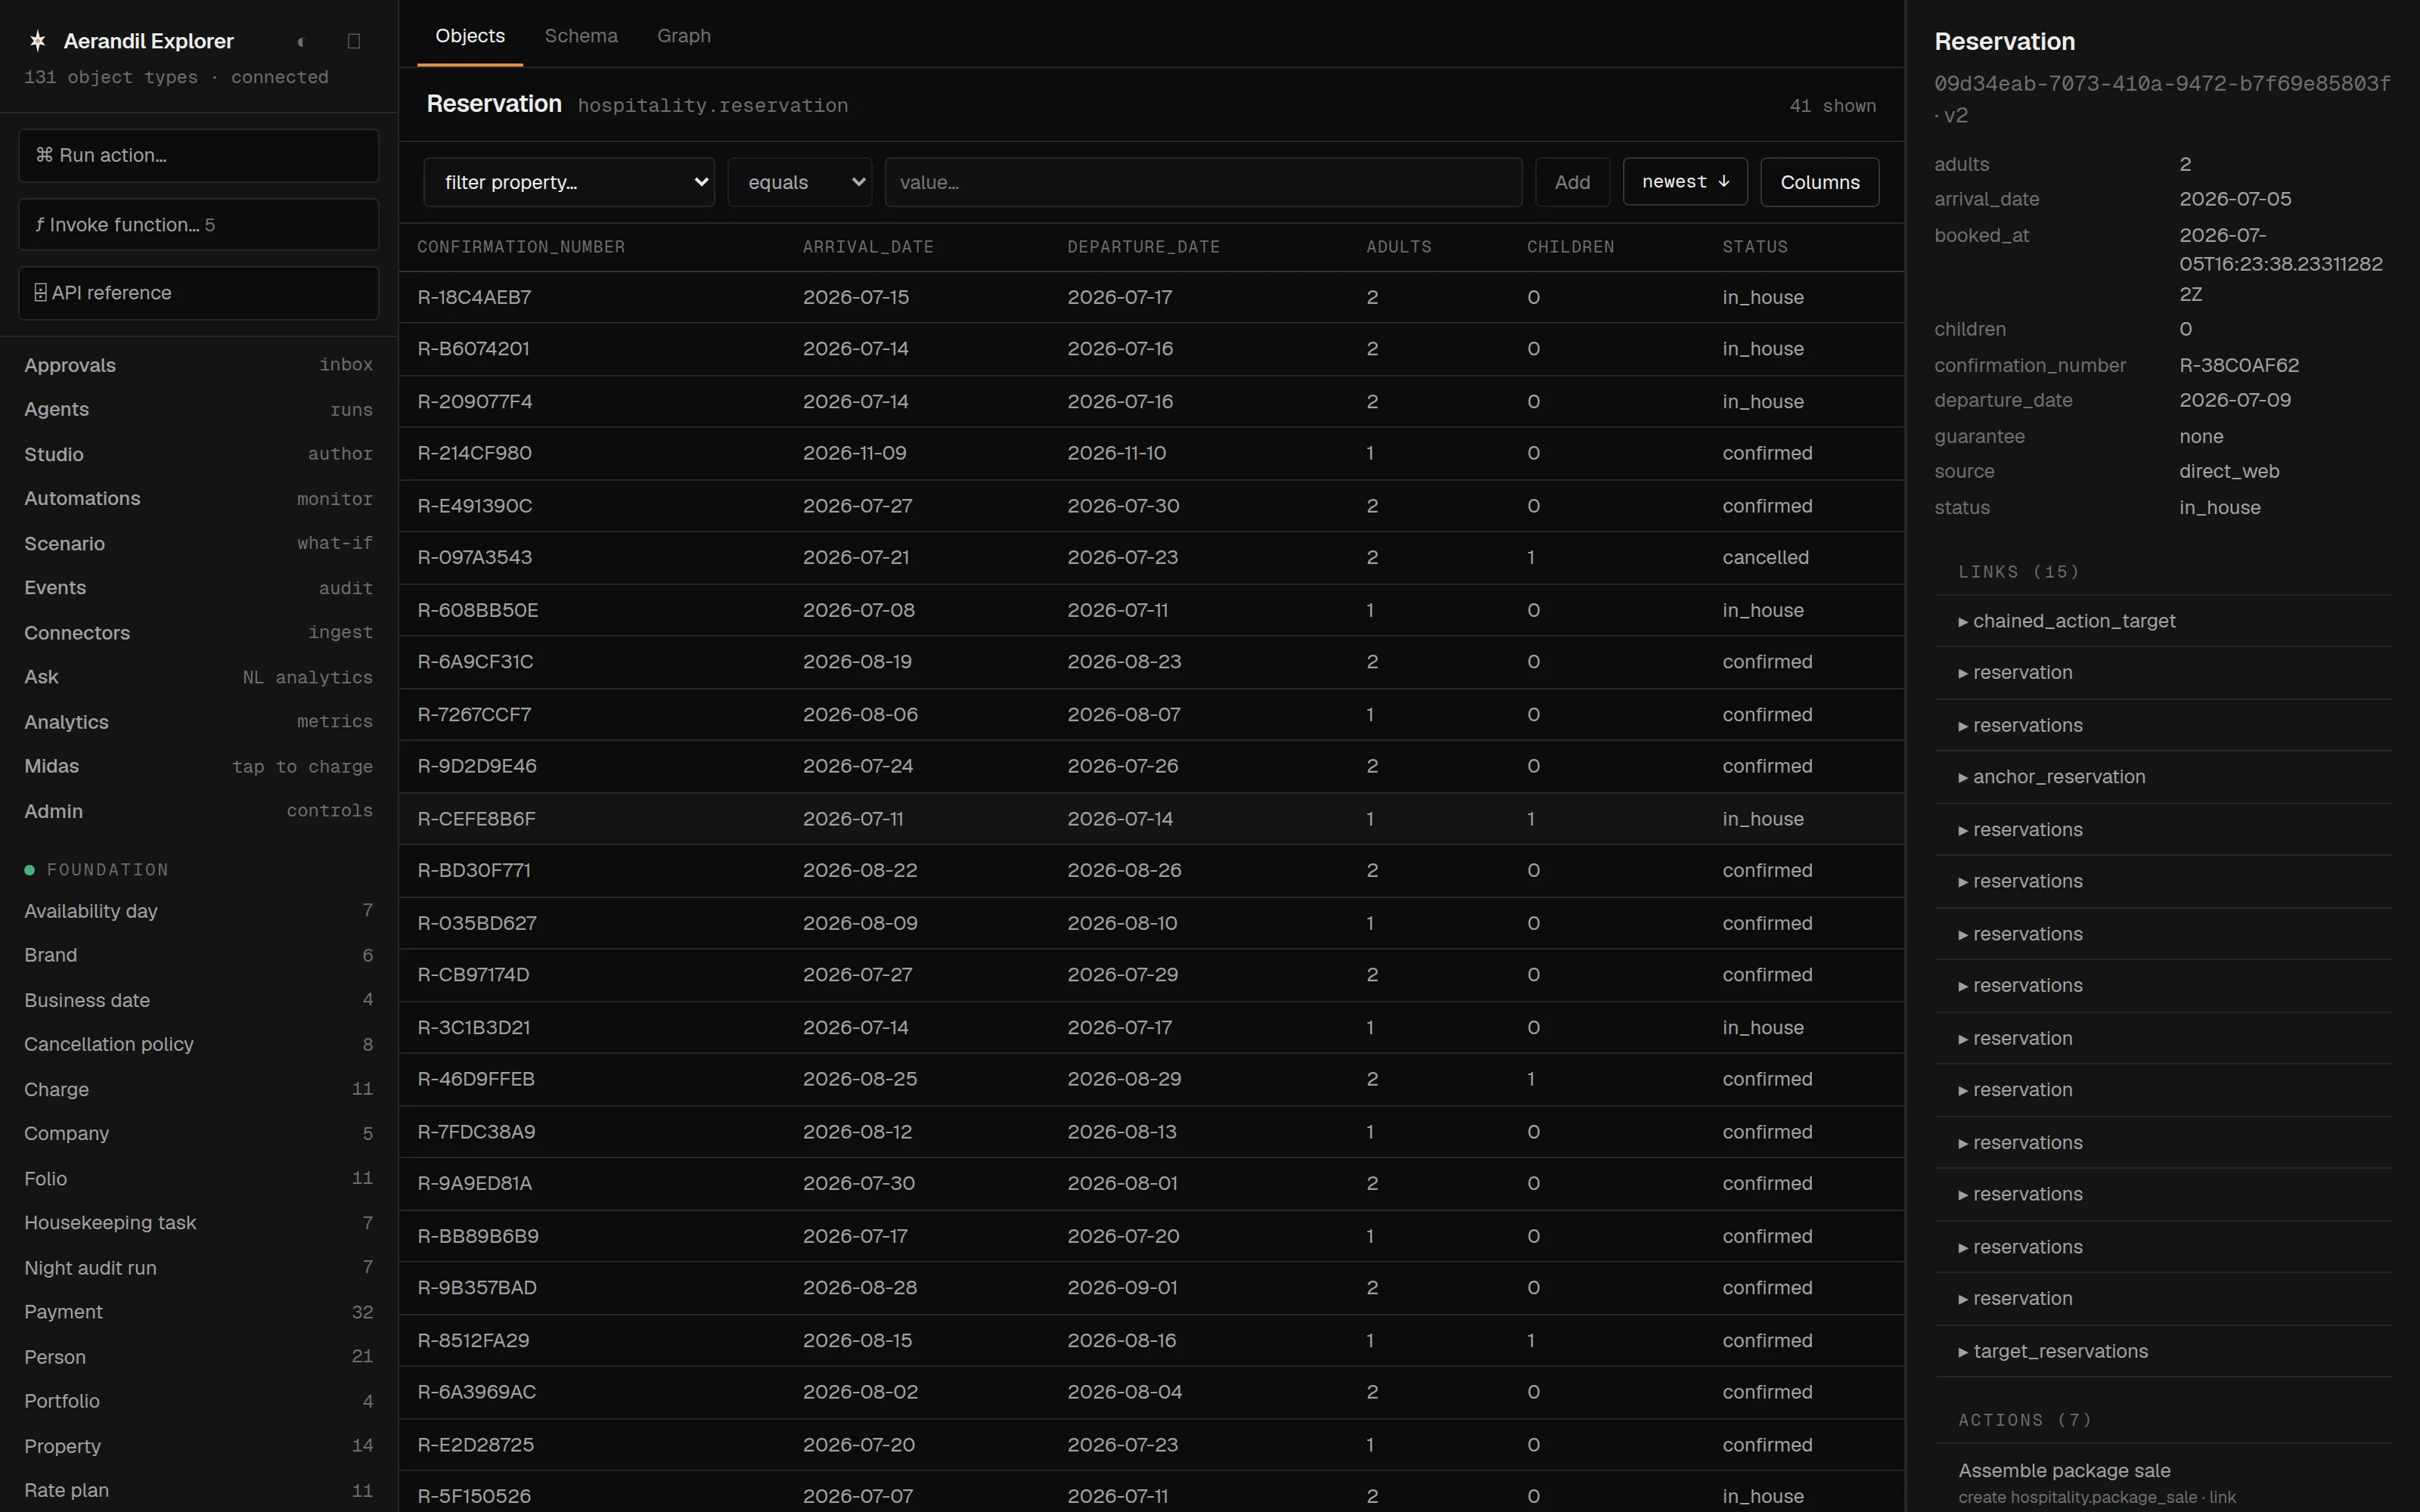Switch to the Graph tab

click(x=684, y=35)
